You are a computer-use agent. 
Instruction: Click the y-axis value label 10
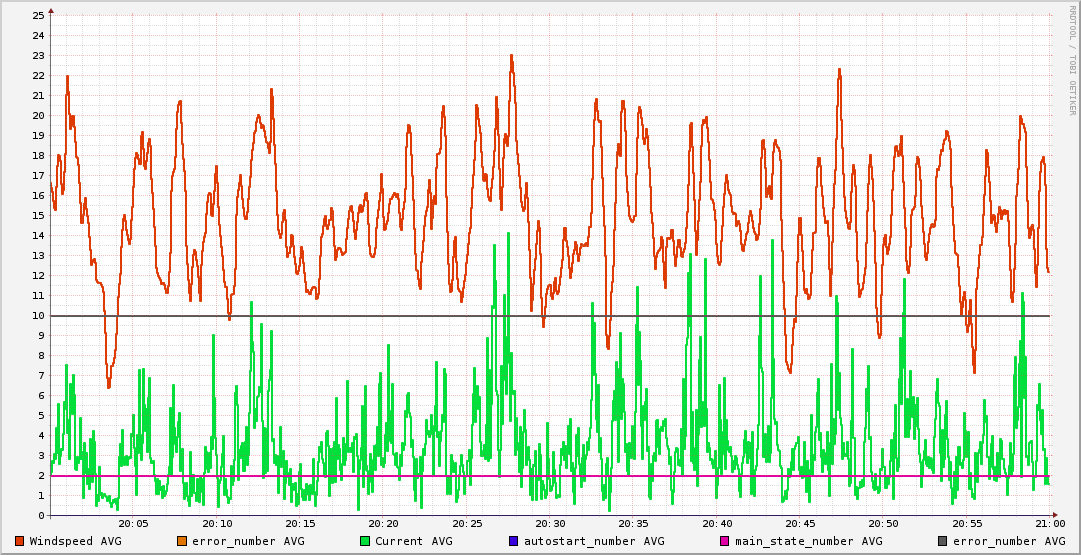click(39, 315)
